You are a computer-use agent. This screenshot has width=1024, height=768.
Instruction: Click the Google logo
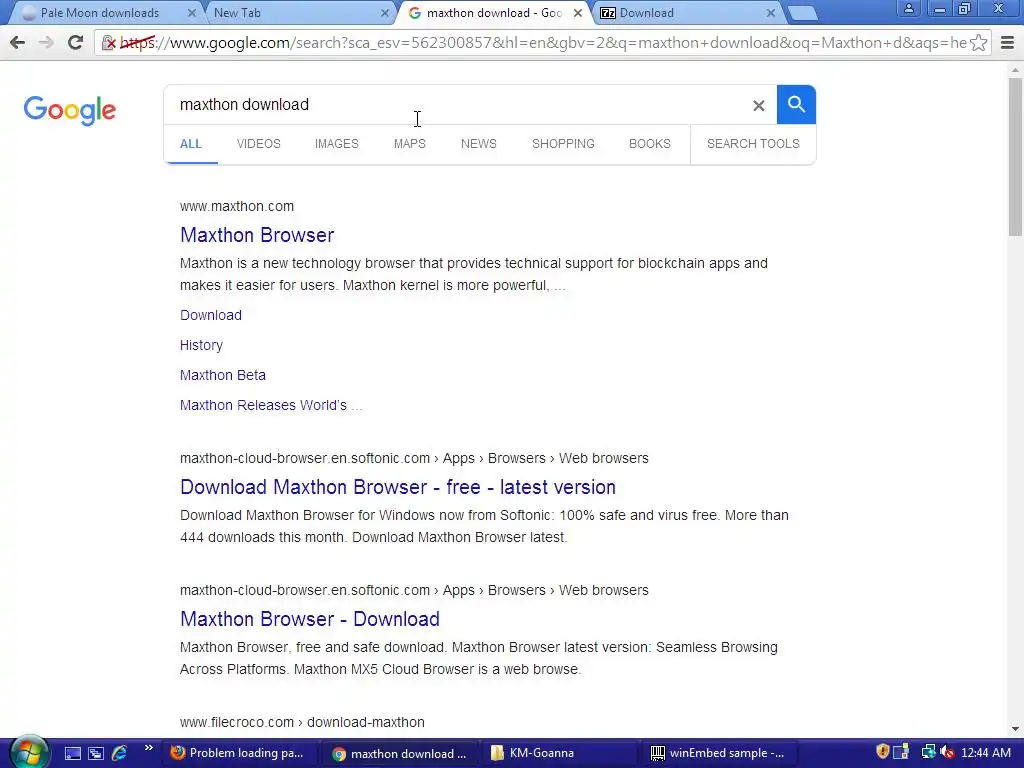click(x=70, y=111)
